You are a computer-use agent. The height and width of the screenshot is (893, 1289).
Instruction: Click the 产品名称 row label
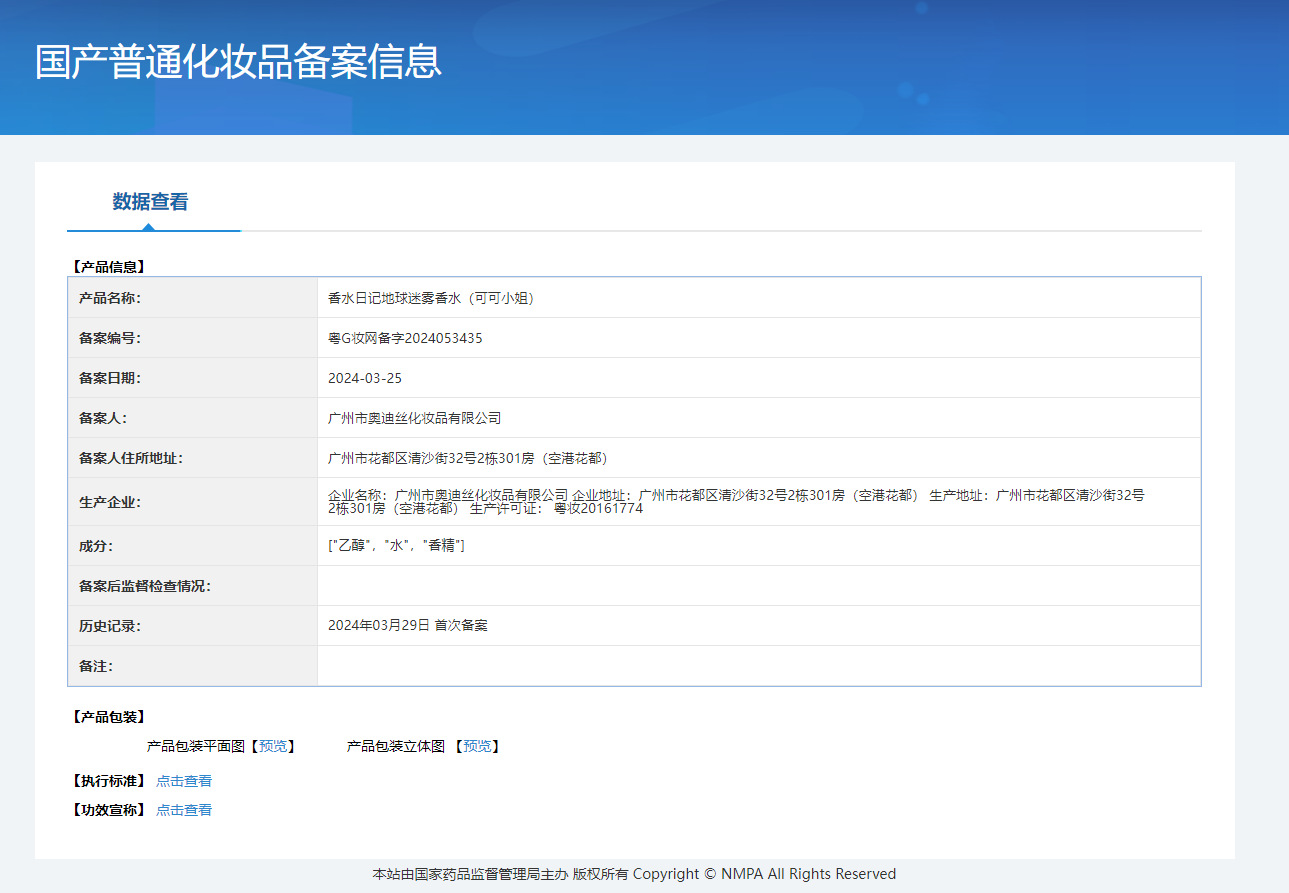pyautogui.click(x=110, y=298)
